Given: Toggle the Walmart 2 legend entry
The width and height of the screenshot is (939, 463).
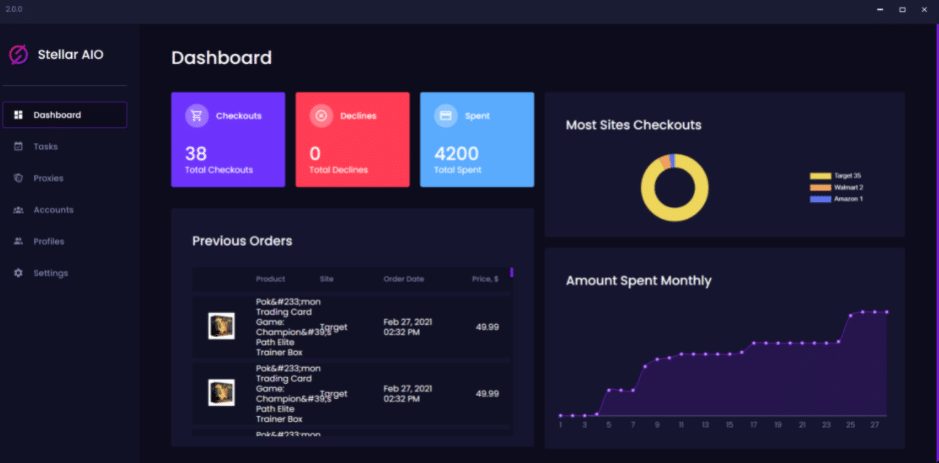Looking at the screenshot, I should [x=837, y=187].
